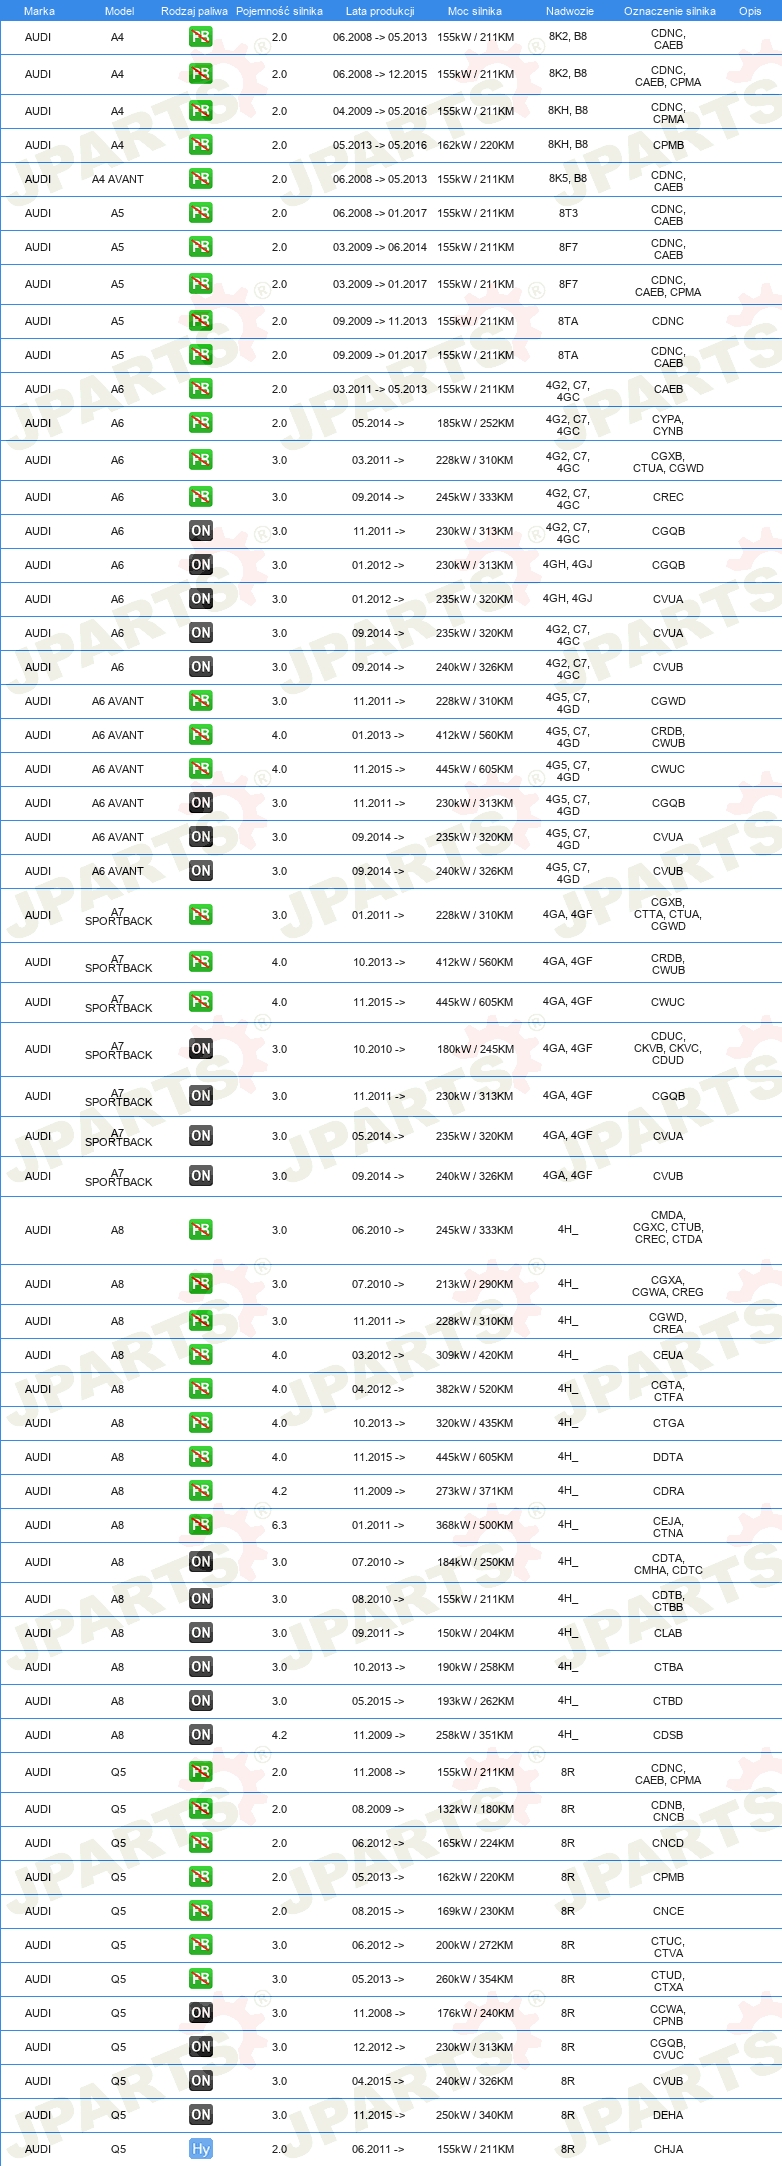Screen dimensions: 782x2166
Task: Click the '258kW / 351KM' power cell
Action: 475,1735
